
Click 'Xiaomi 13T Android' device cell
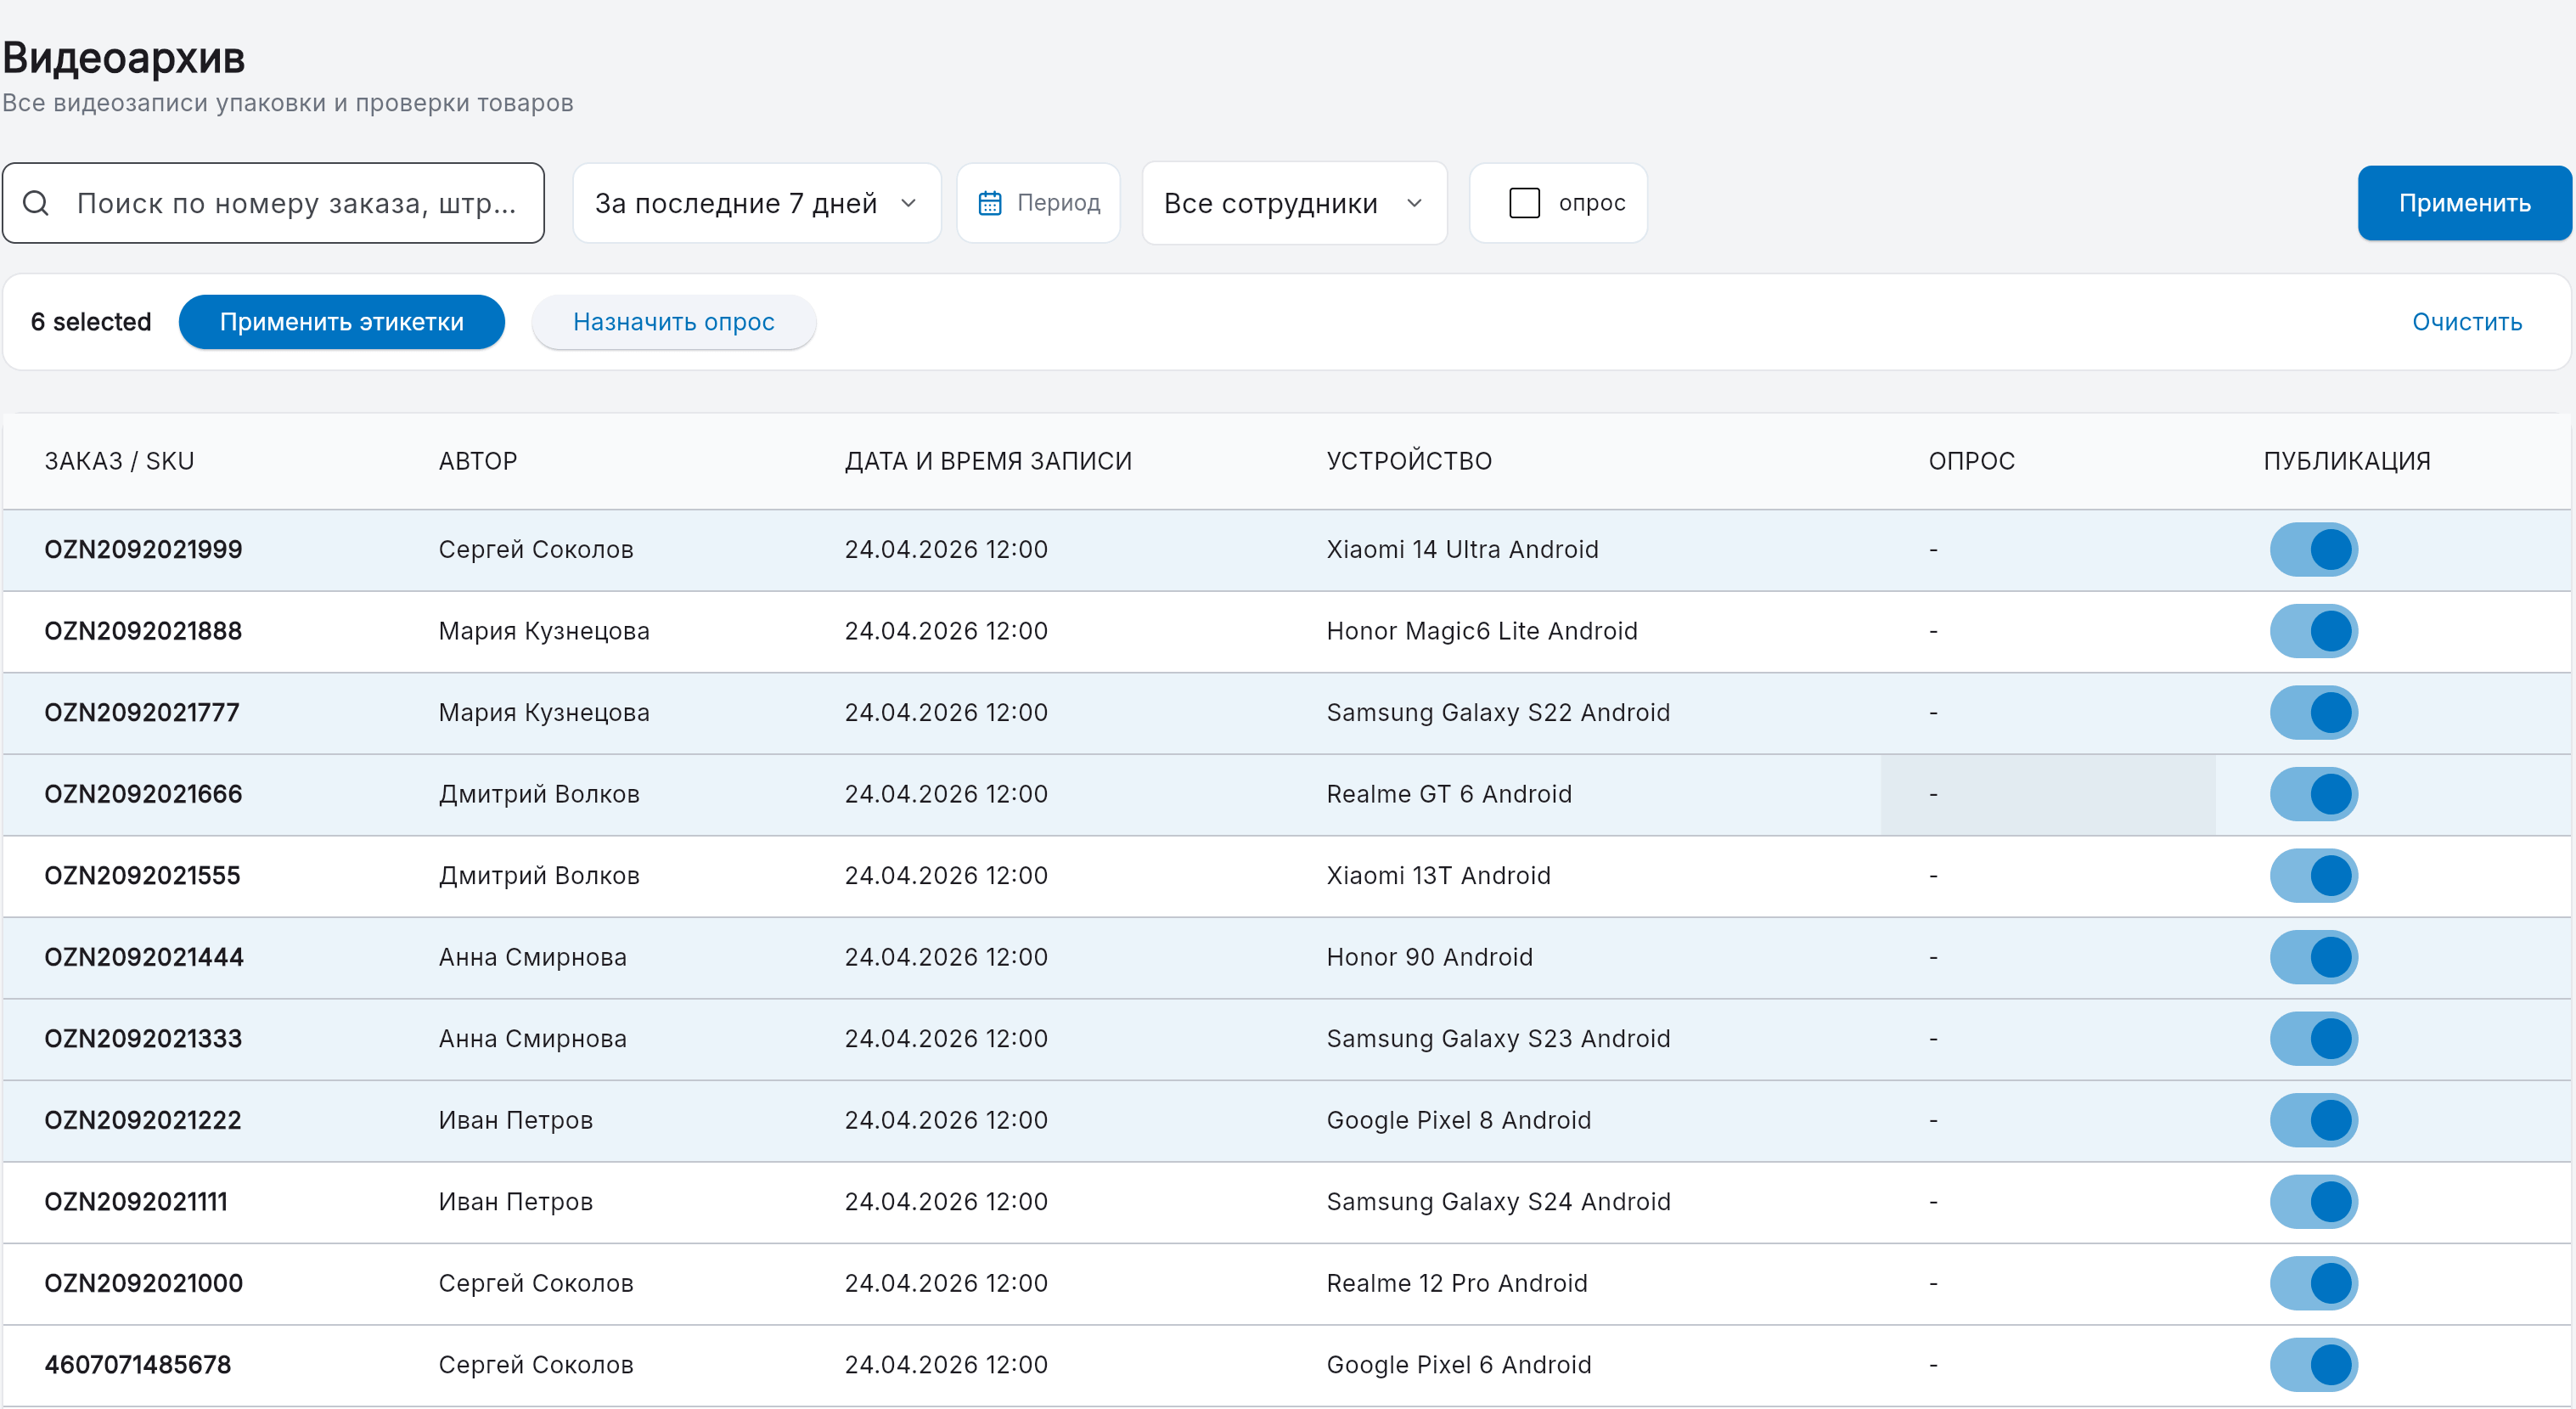(x=1438, y=876)
